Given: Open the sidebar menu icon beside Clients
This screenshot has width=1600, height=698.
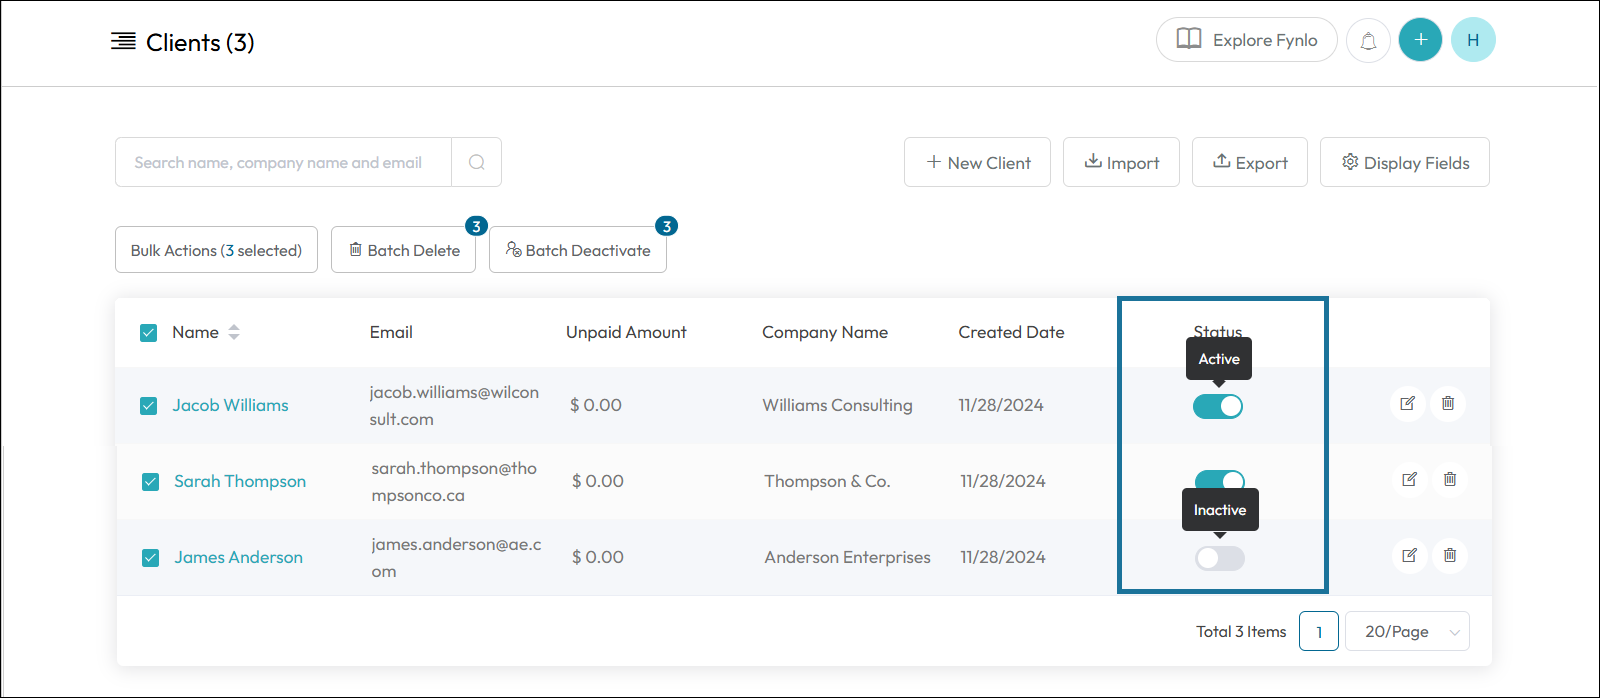Looking at the screenshot, I should [123, 41].
